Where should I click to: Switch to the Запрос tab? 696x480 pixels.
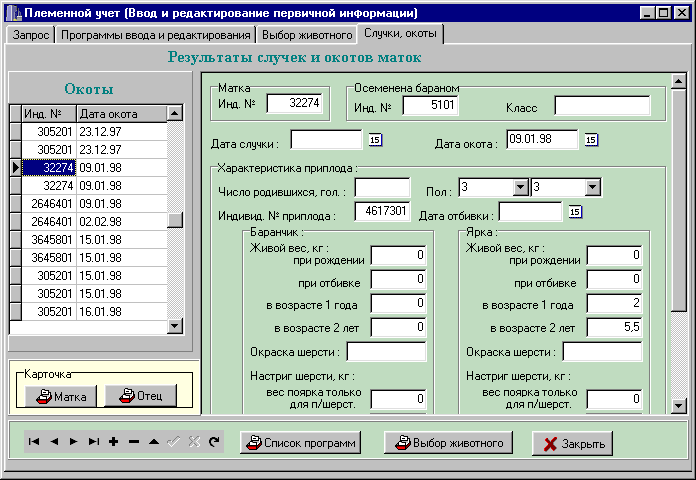coord(30,35)
